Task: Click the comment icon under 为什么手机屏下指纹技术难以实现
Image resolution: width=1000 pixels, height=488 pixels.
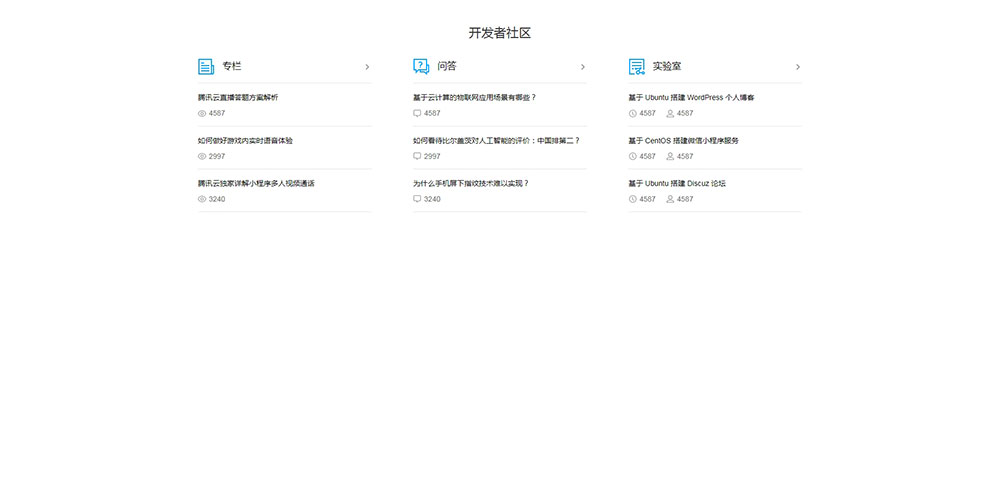Action: (x=417, y=199)
